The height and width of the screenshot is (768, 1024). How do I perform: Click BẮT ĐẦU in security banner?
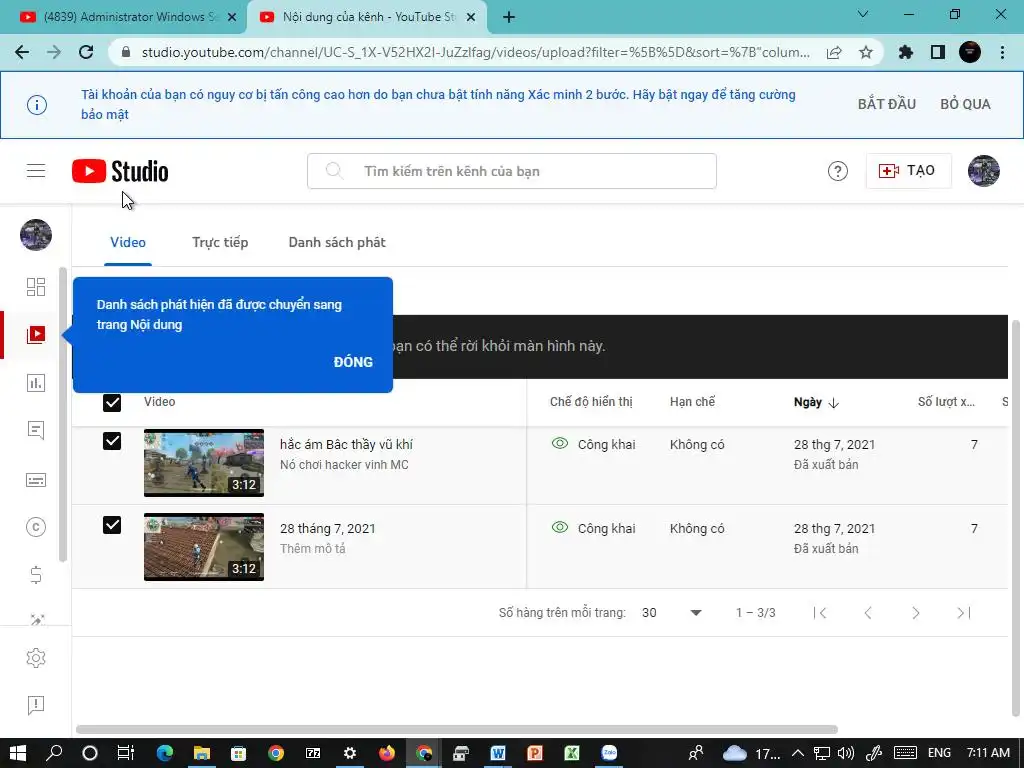(886, 104)
